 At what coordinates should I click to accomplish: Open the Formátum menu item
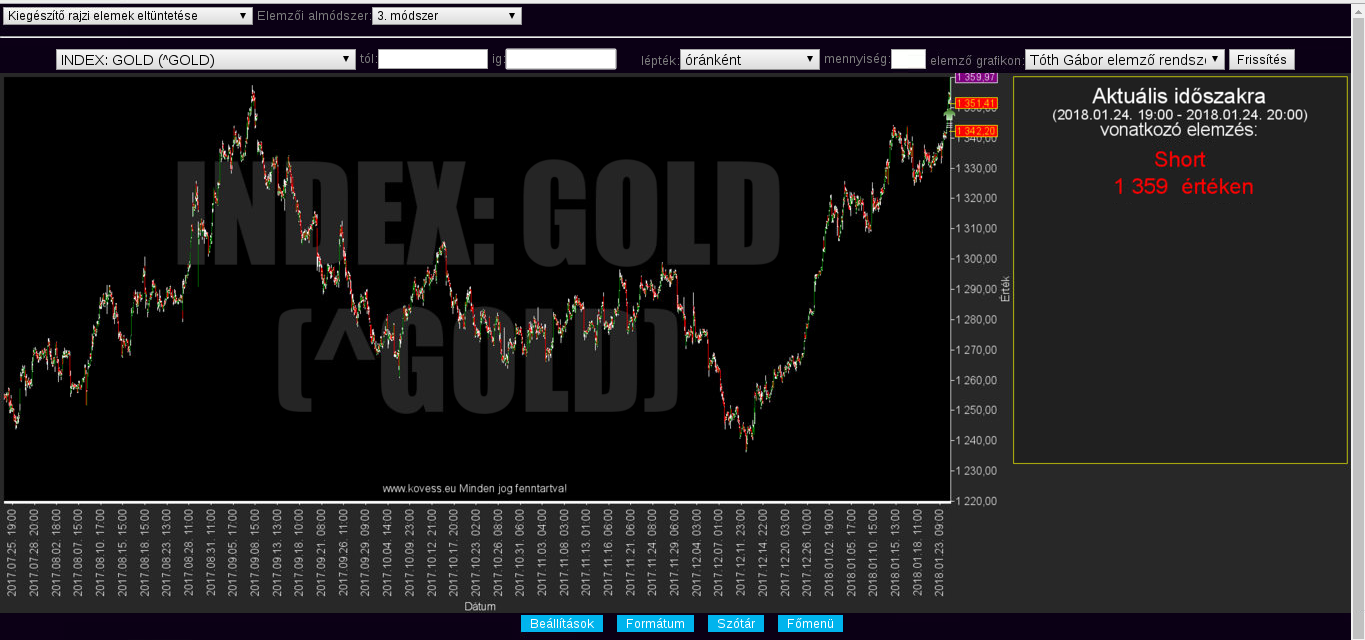point(655,624)
